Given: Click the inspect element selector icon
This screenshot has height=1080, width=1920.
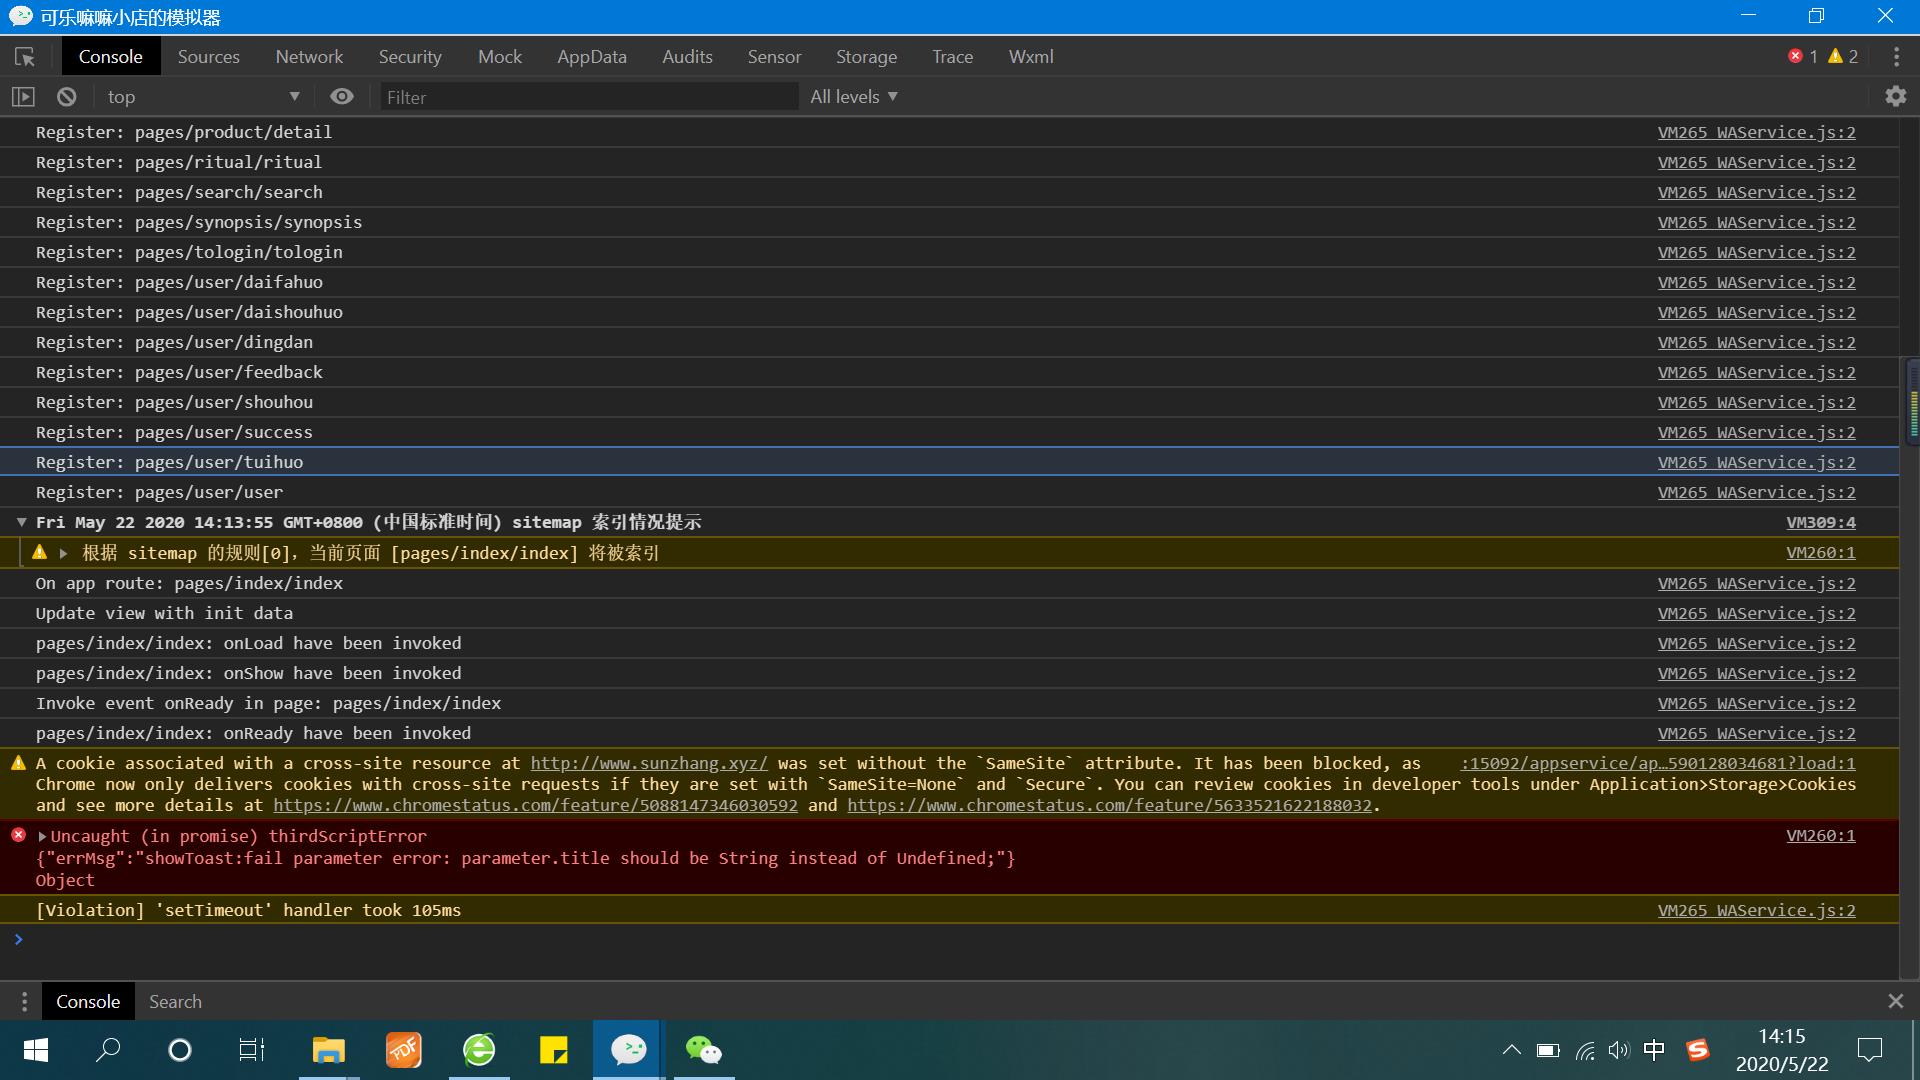Looking at the screenshot, I should coord(25,57).
